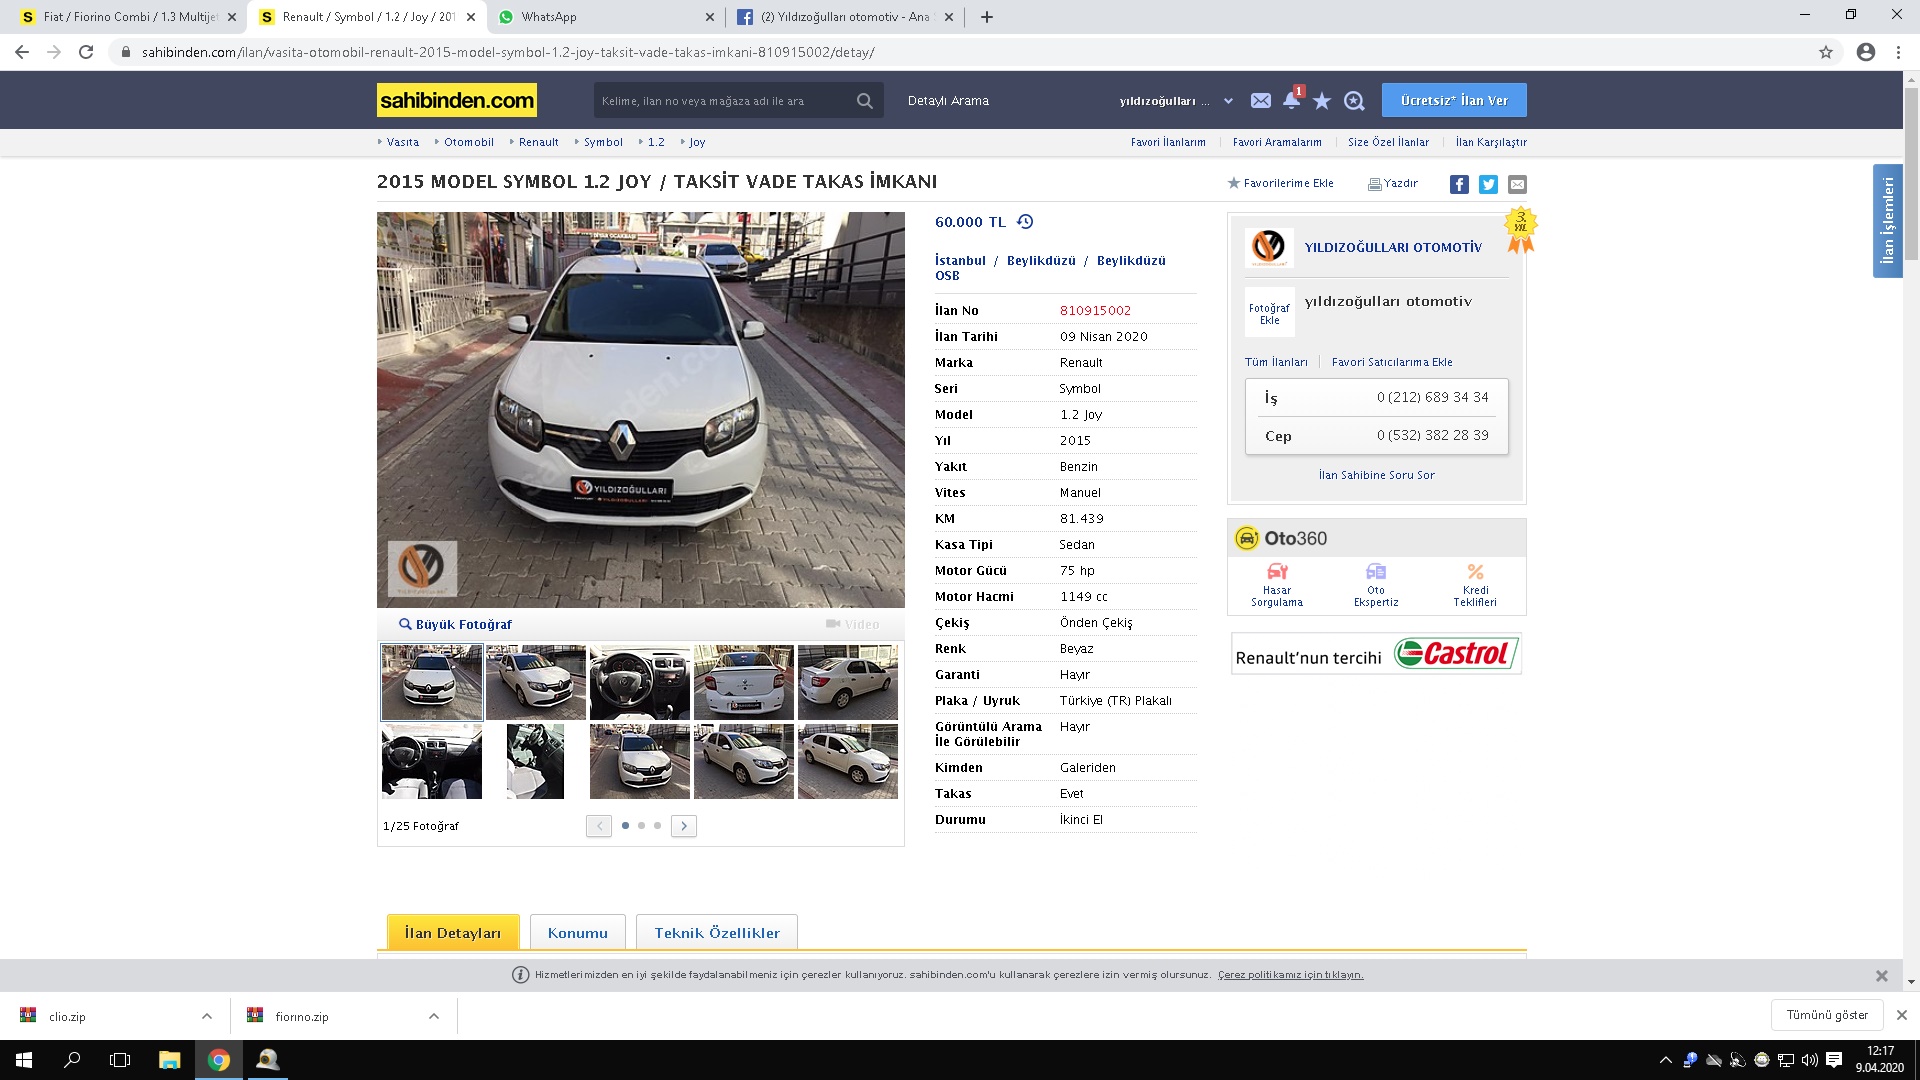
Task: Open favorites star icon in header
Action: click(1322, 101)
